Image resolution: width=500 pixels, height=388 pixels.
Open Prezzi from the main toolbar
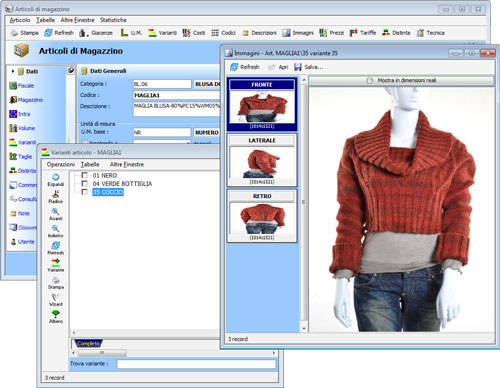(x=331, y=33)
